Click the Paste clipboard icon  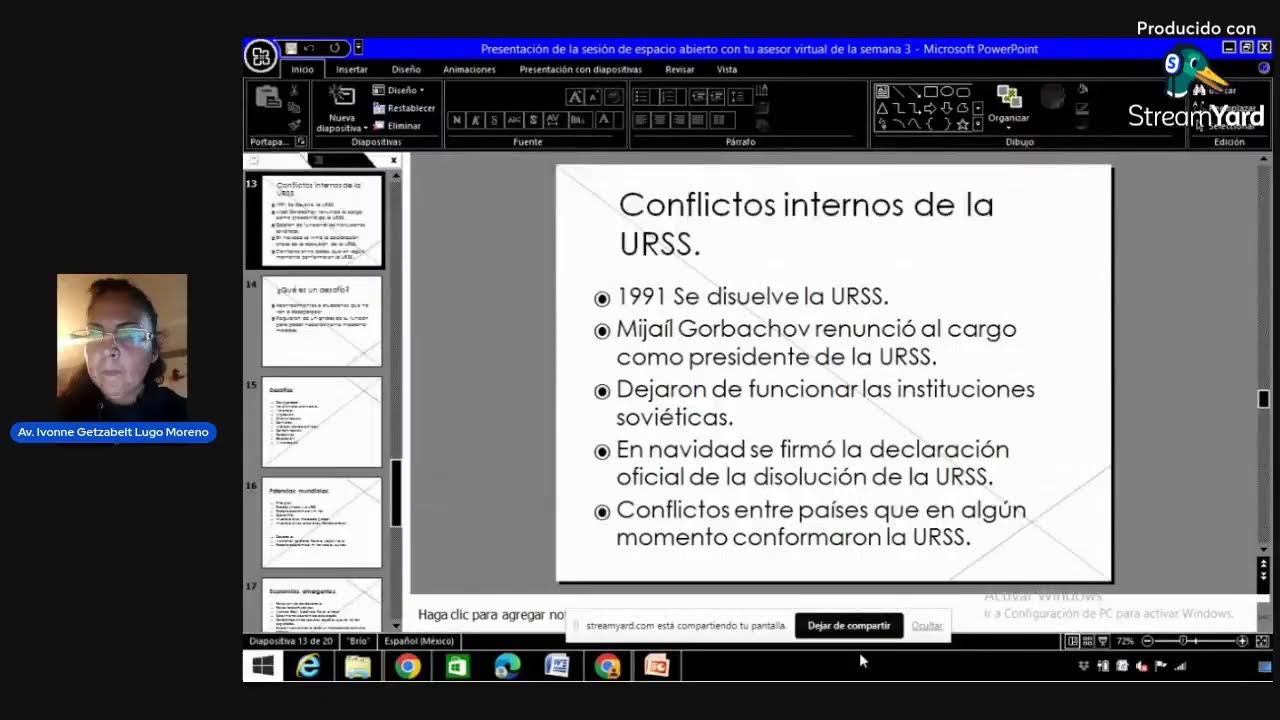coord(267,98)
